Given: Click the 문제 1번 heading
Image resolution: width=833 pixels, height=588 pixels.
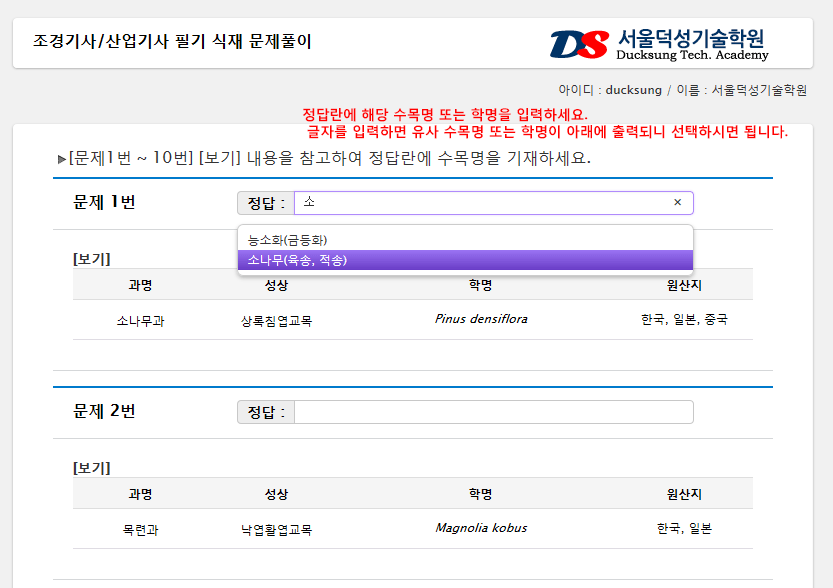Looking at the screenshot, I should tap(104, 202).
